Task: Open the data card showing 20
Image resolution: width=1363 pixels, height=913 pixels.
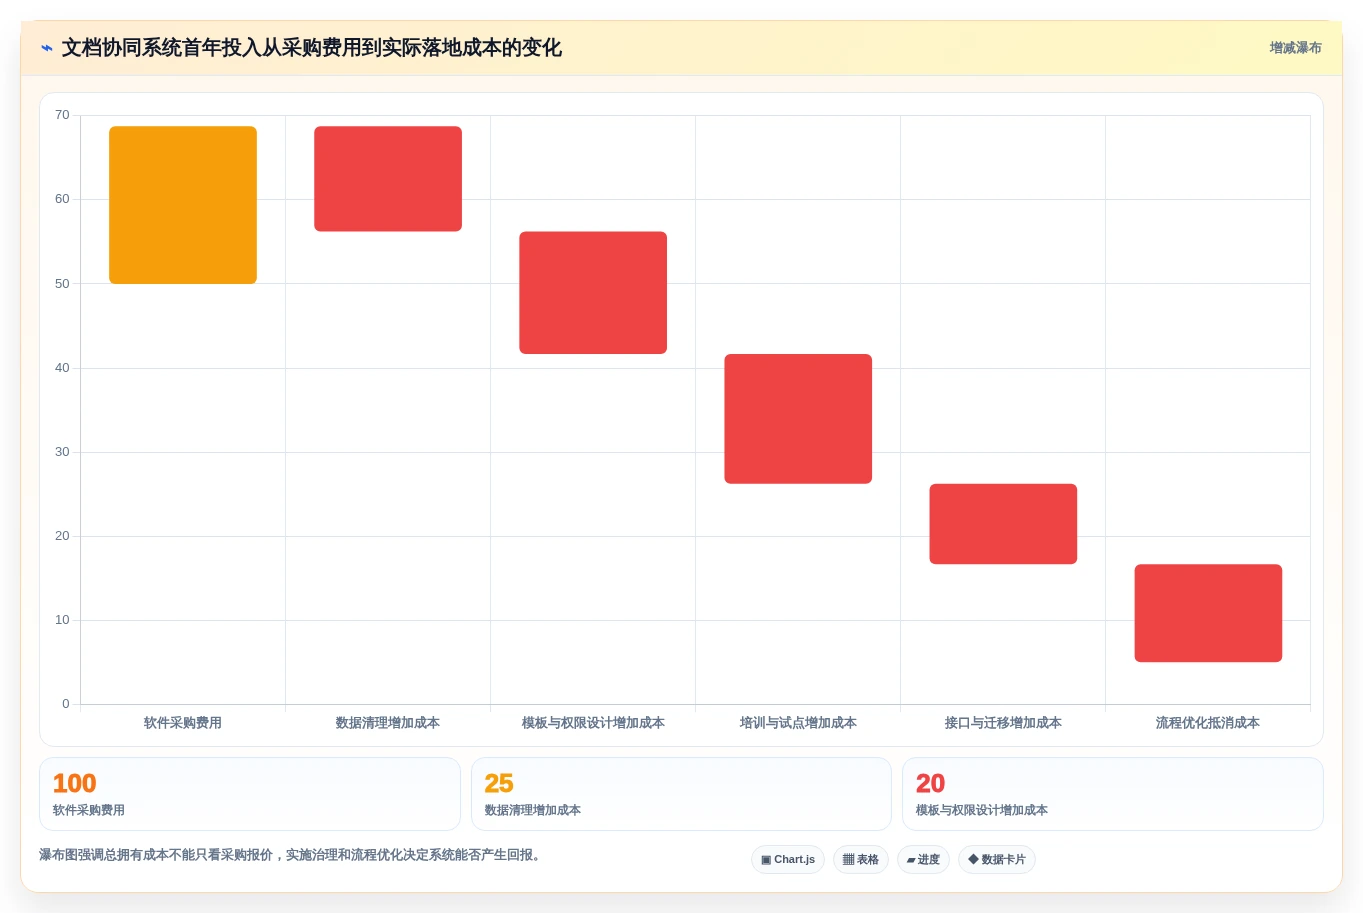Action: [x=1113, y=794]
